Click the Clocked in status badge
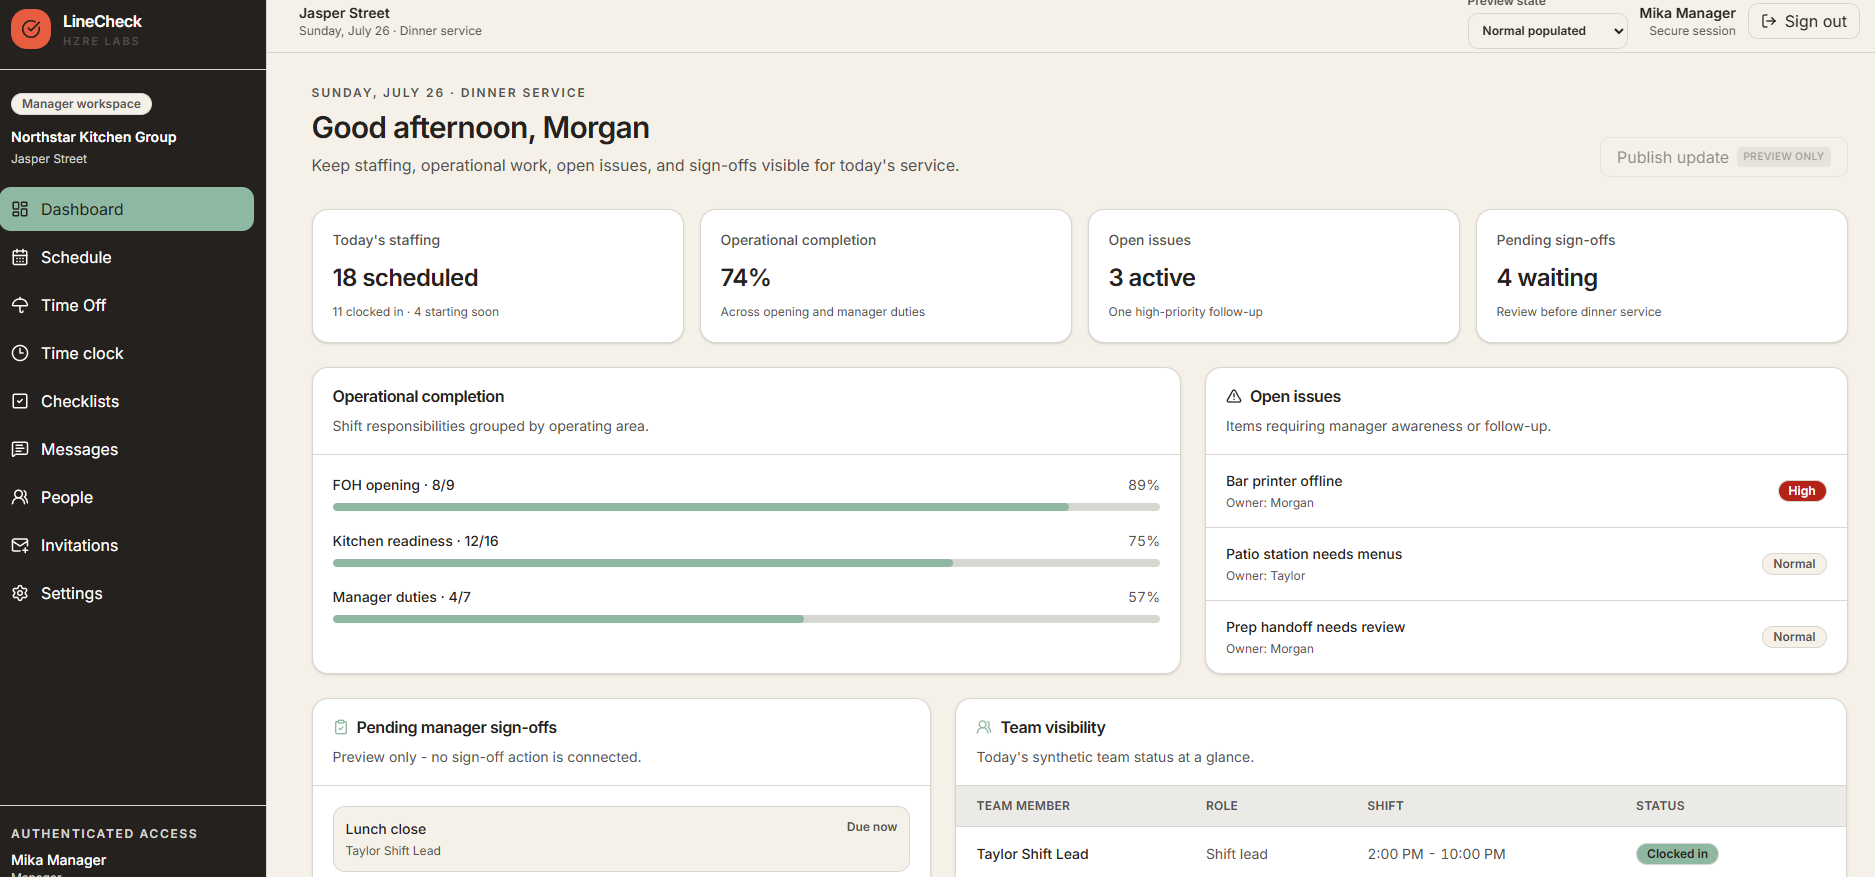Screen dimensions: 1875x877 click(x=1677, y=854)
